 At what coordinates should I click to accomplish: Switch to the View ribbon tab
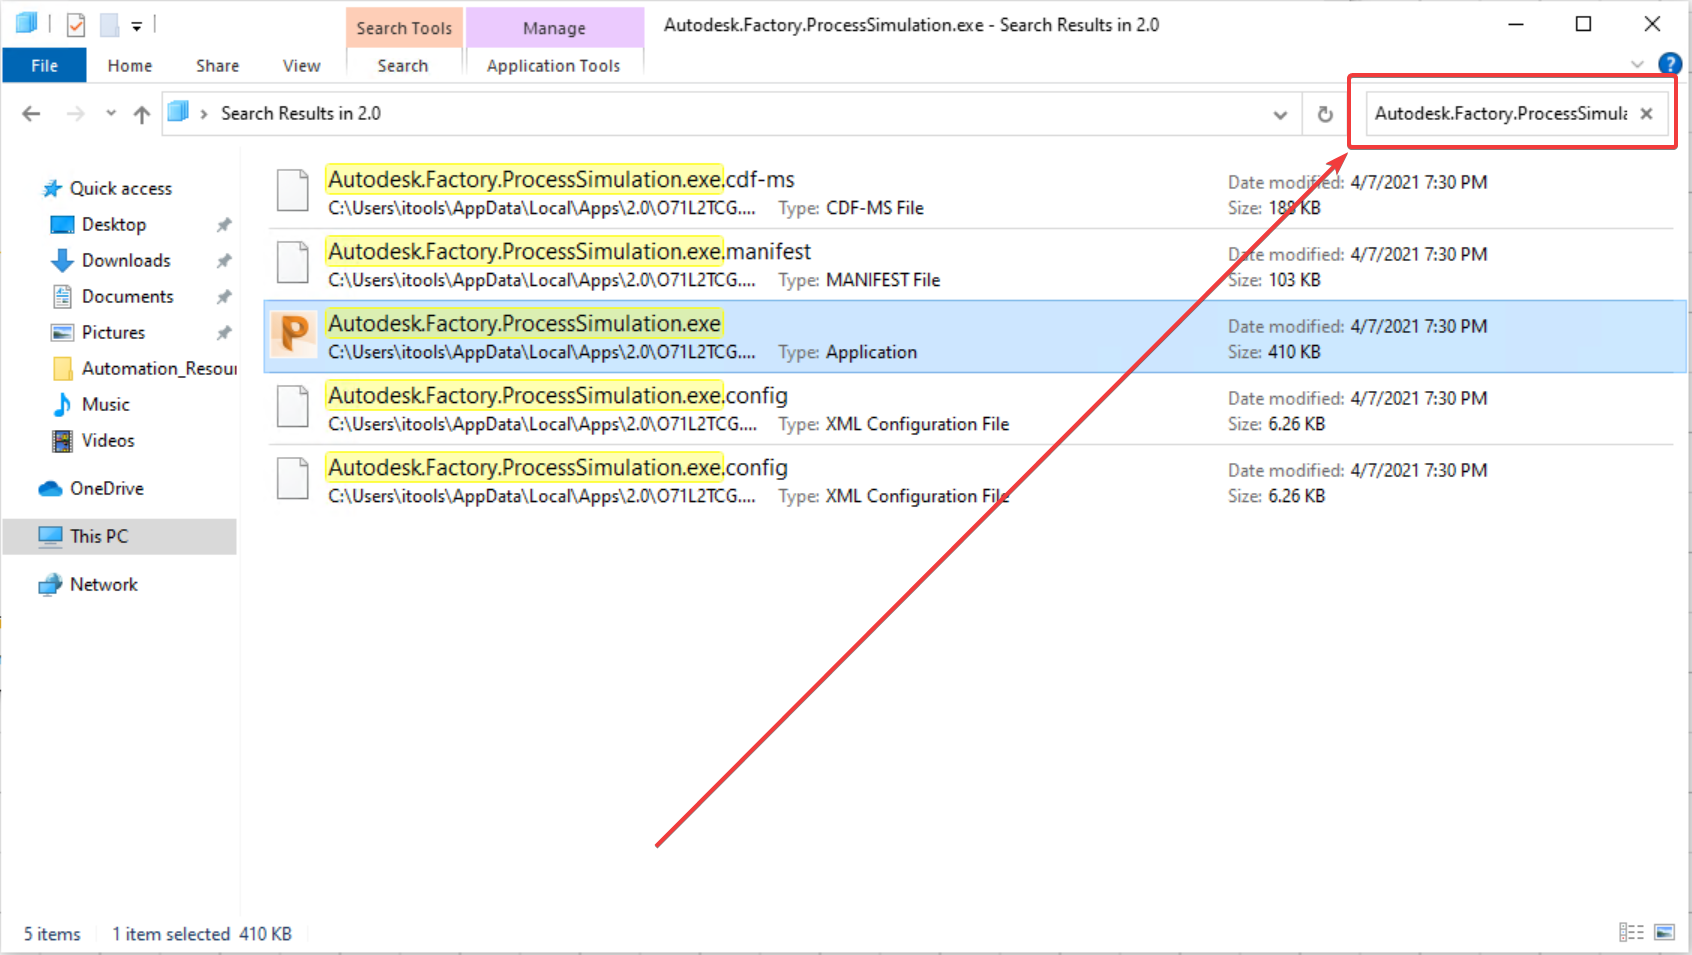[x=301, y=66]
